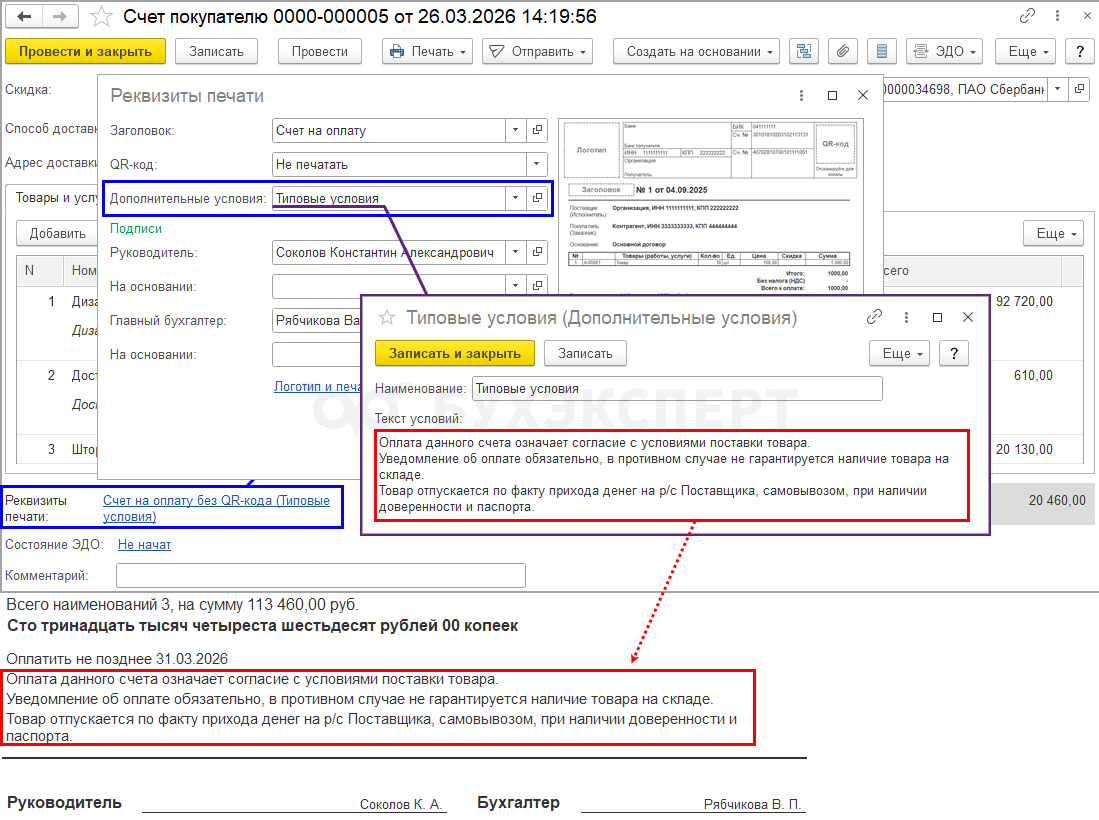Screen dimensions: 1099x820
Task: Maximize the Реквизиты печати dialog
Action: coord(832,95)
